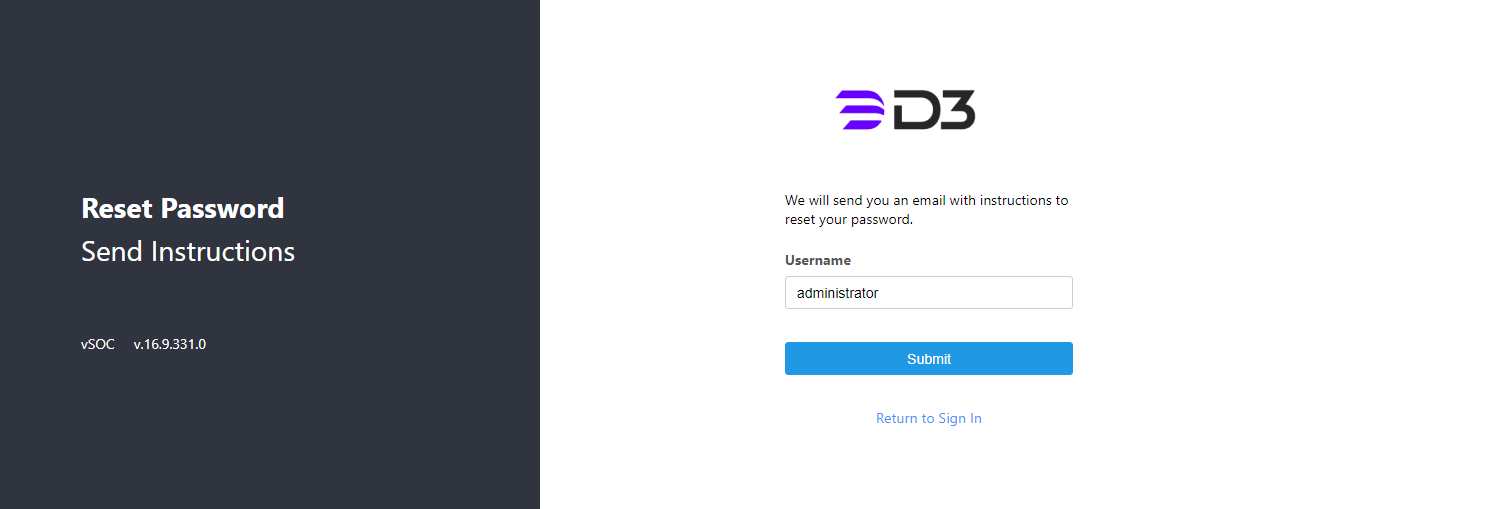Click the 'reset your password.' text line
Image resolution: width=1486 pixels, height=509 pixels.
(849, 220)
